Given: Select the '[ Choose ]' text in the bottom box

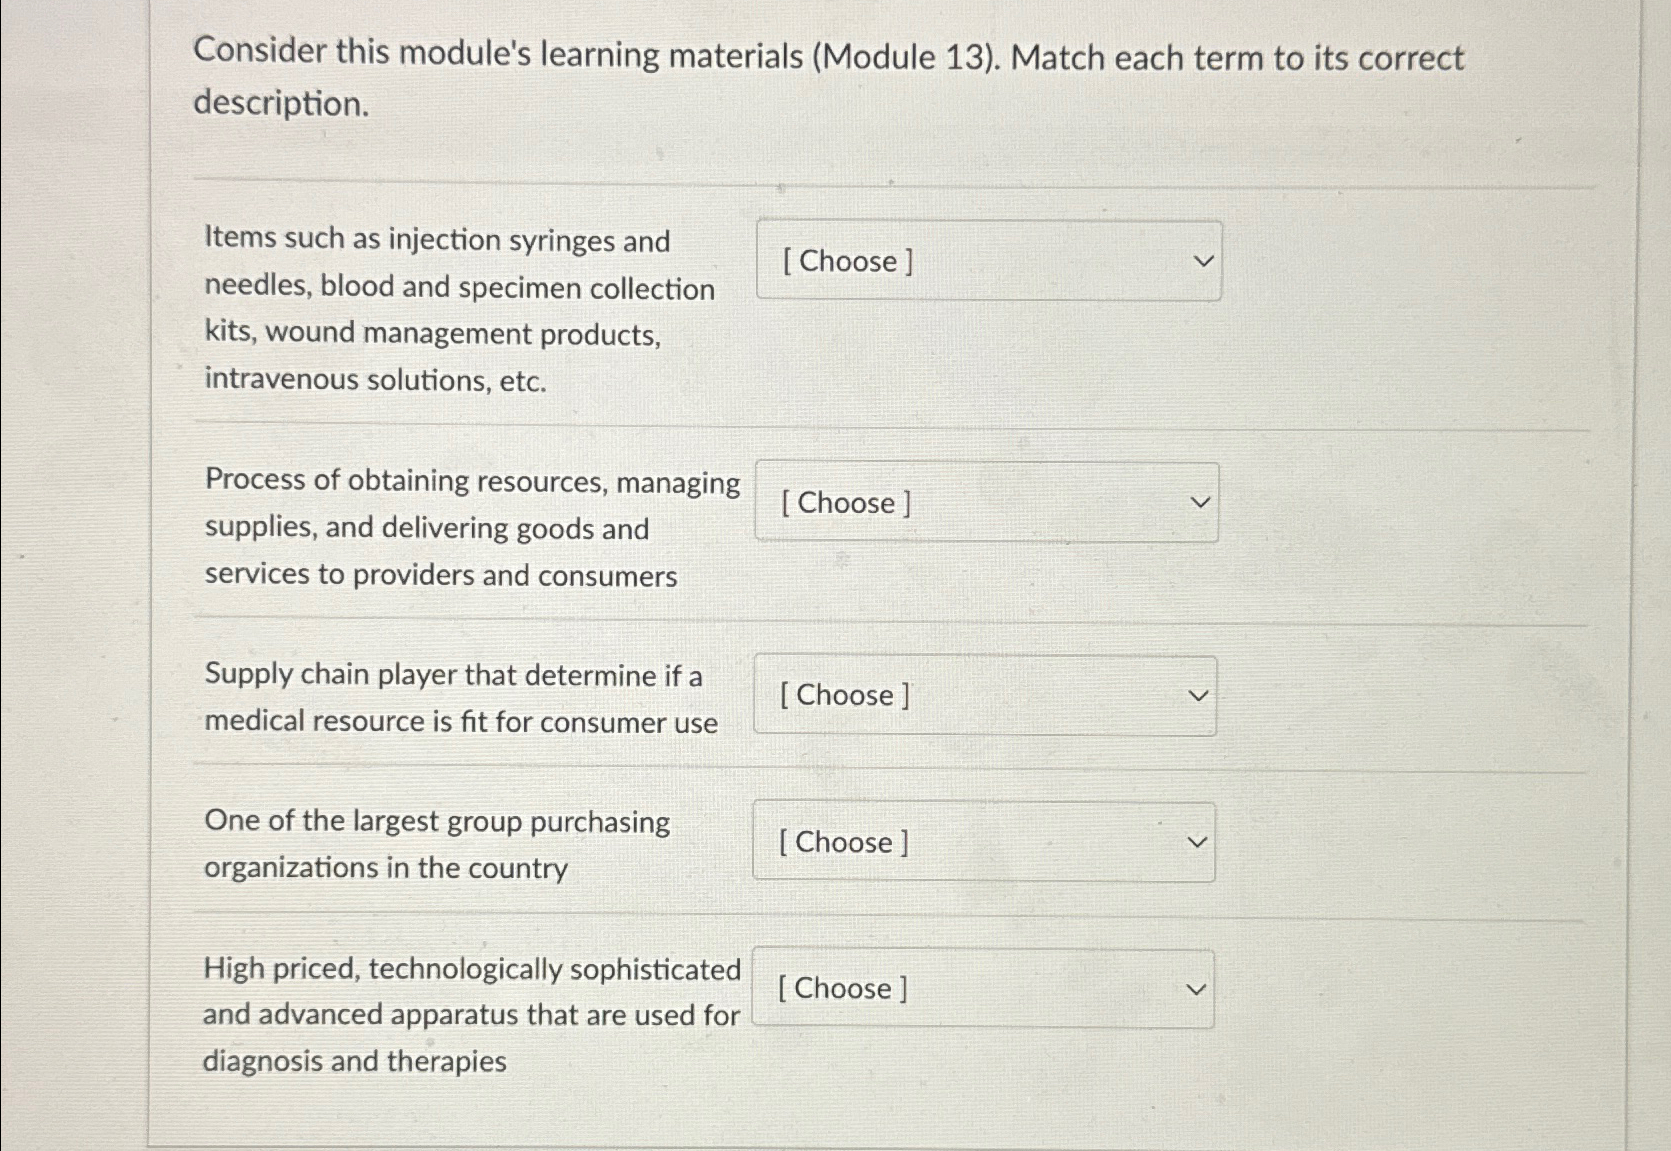Looking at the screenshot, I should point(842,989).
